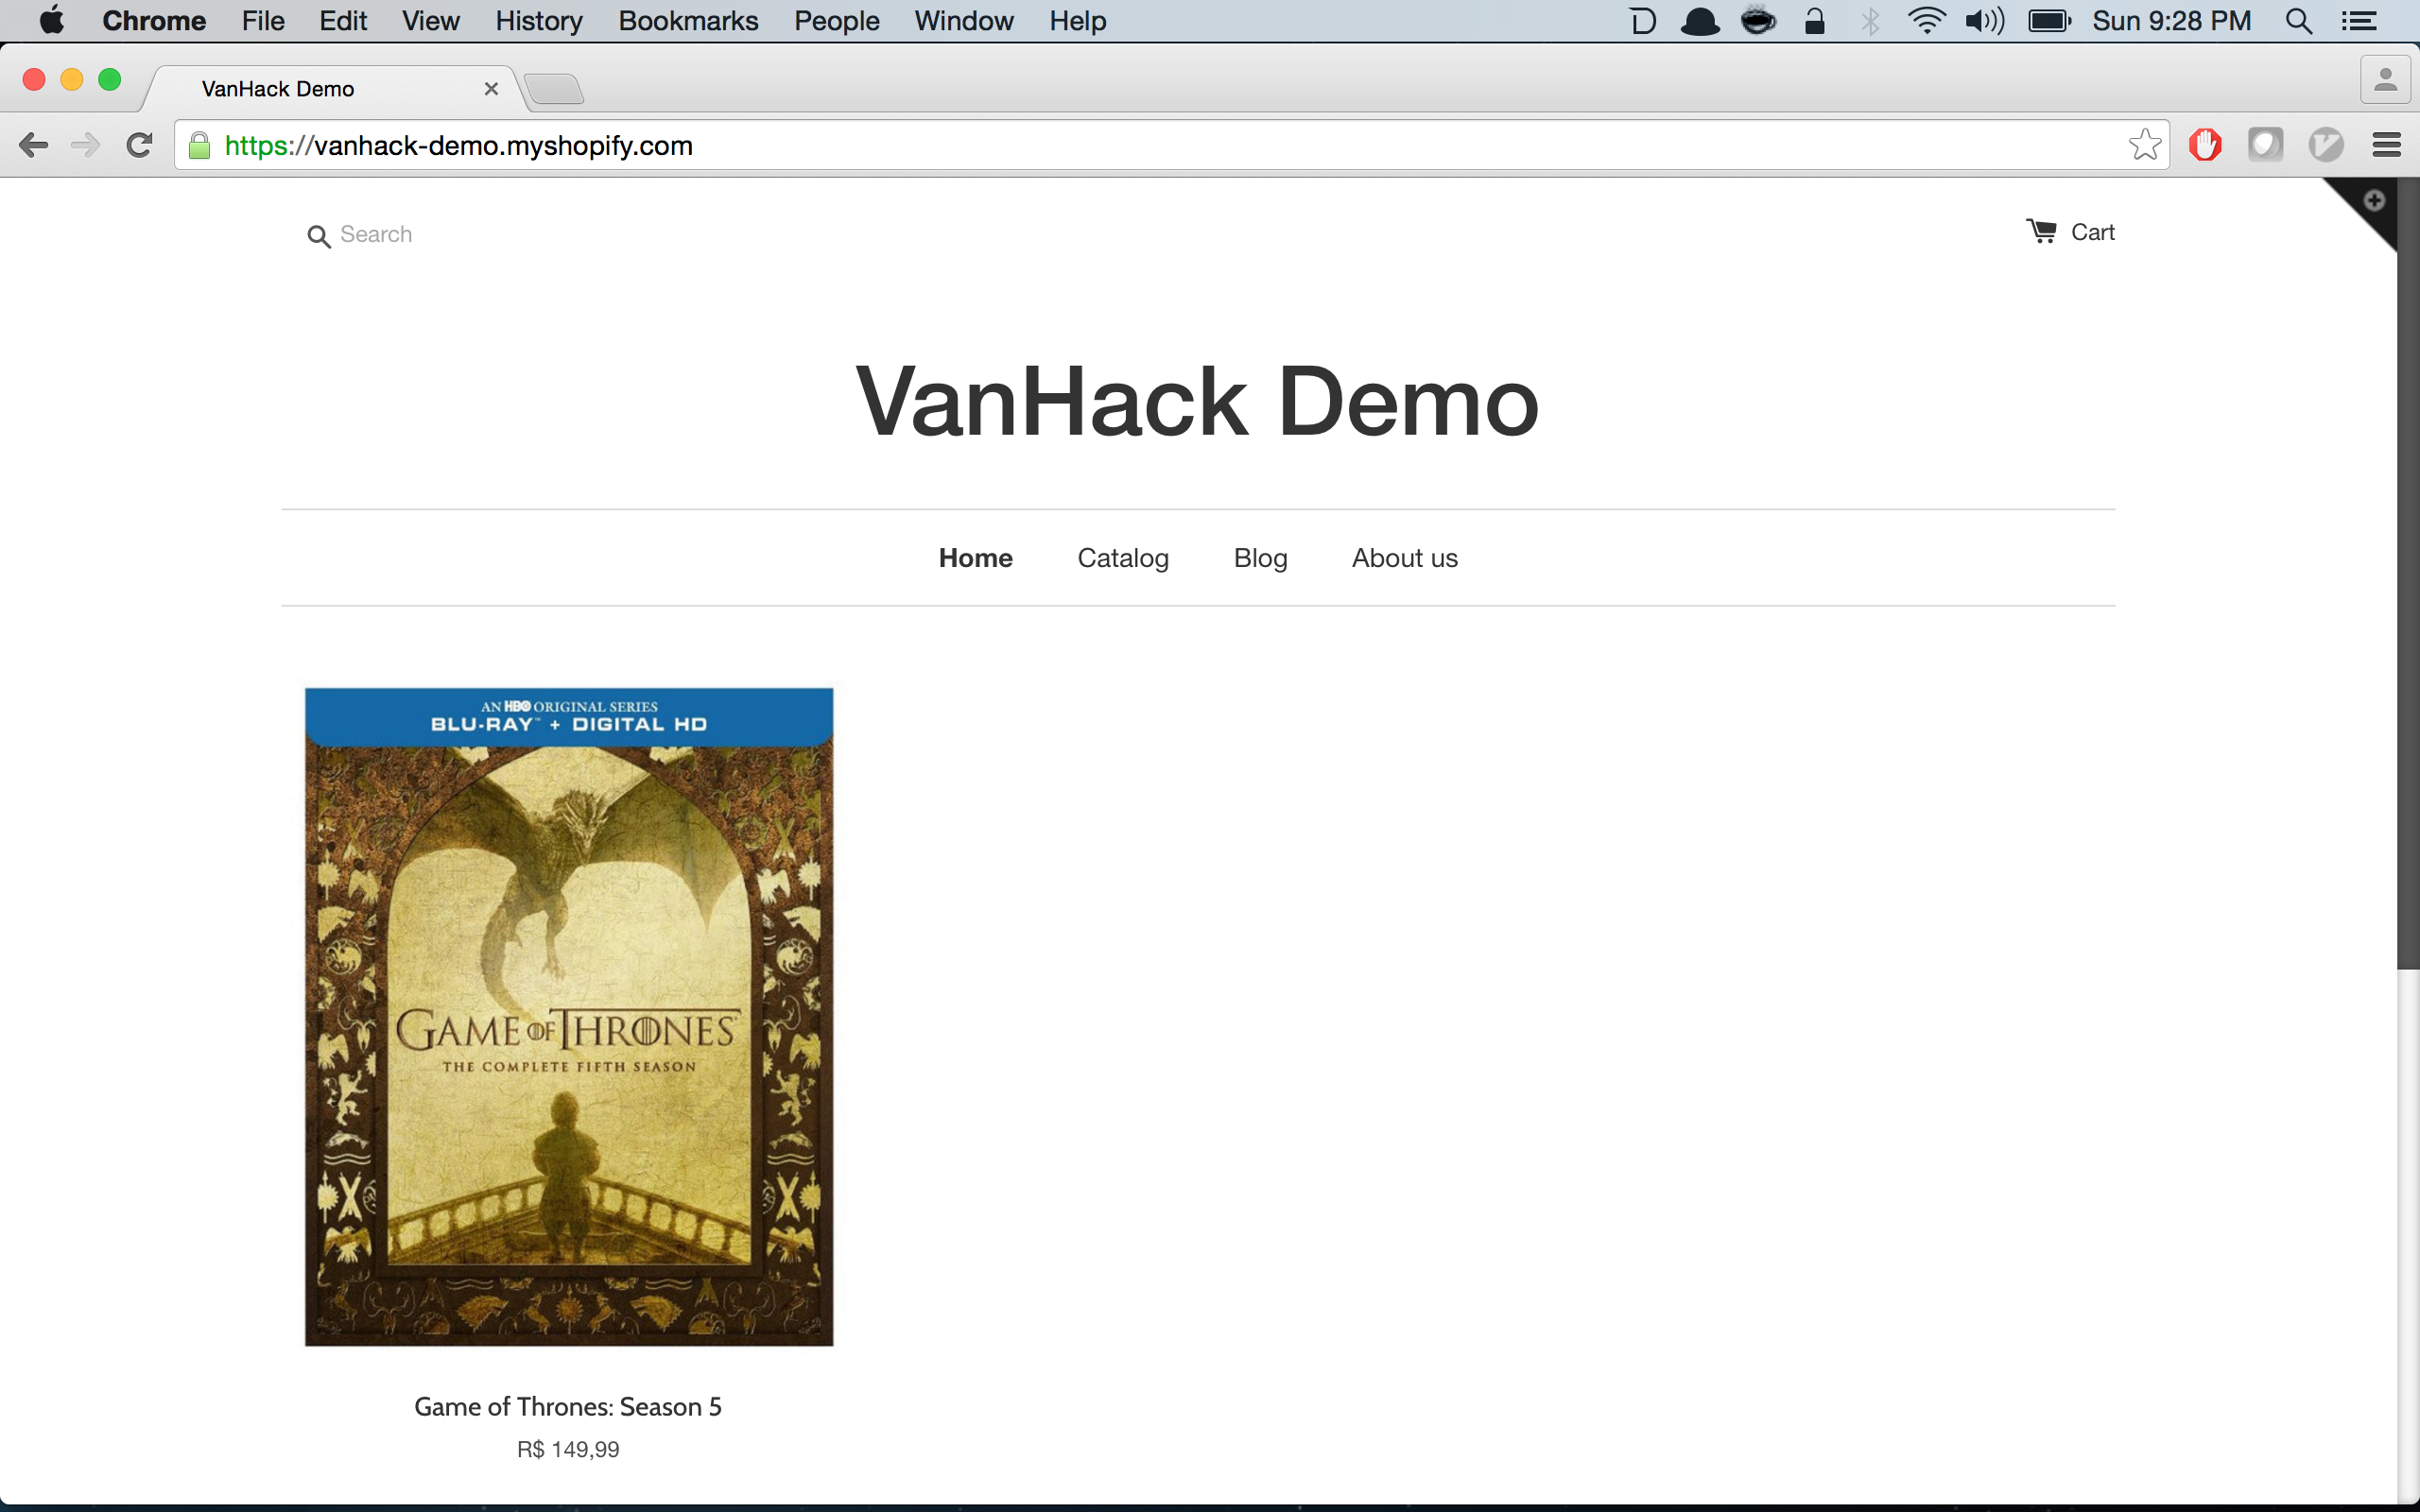Click the browser back arrow
The height and width of the screenshot is (1512, 2420).
[x=33, y=145]
